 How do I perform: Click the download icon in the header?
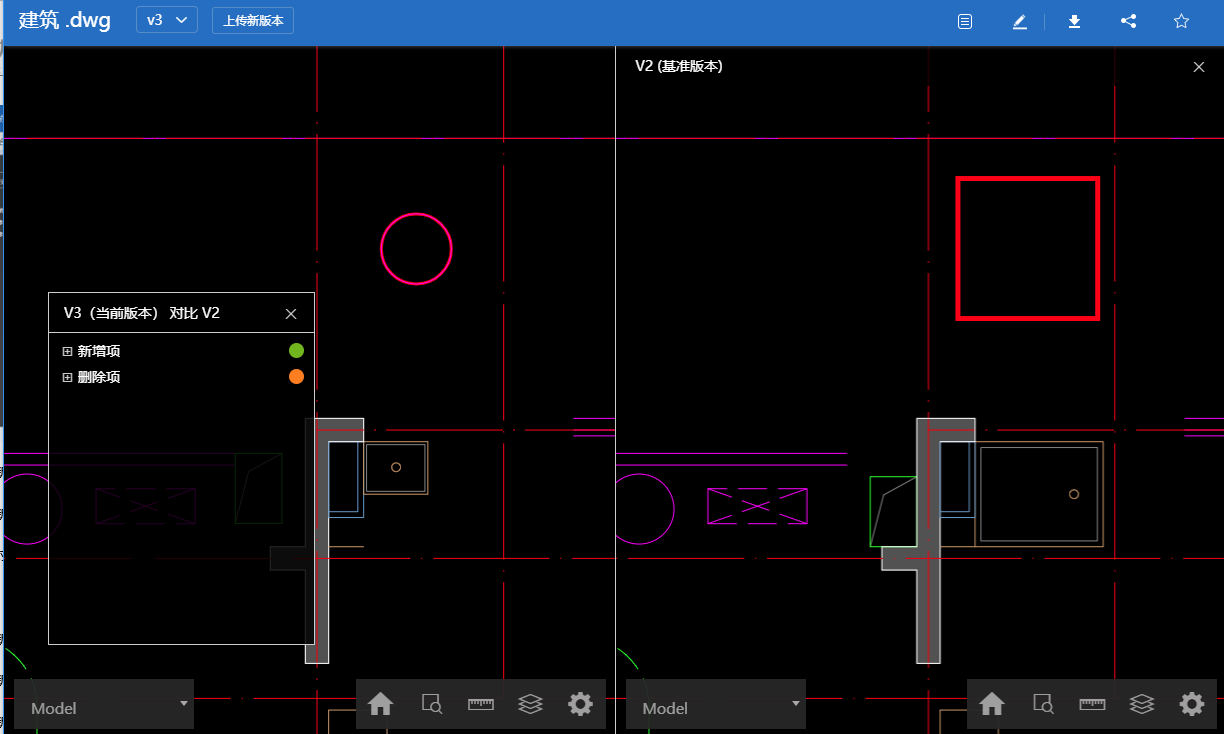click(1074, 21)
